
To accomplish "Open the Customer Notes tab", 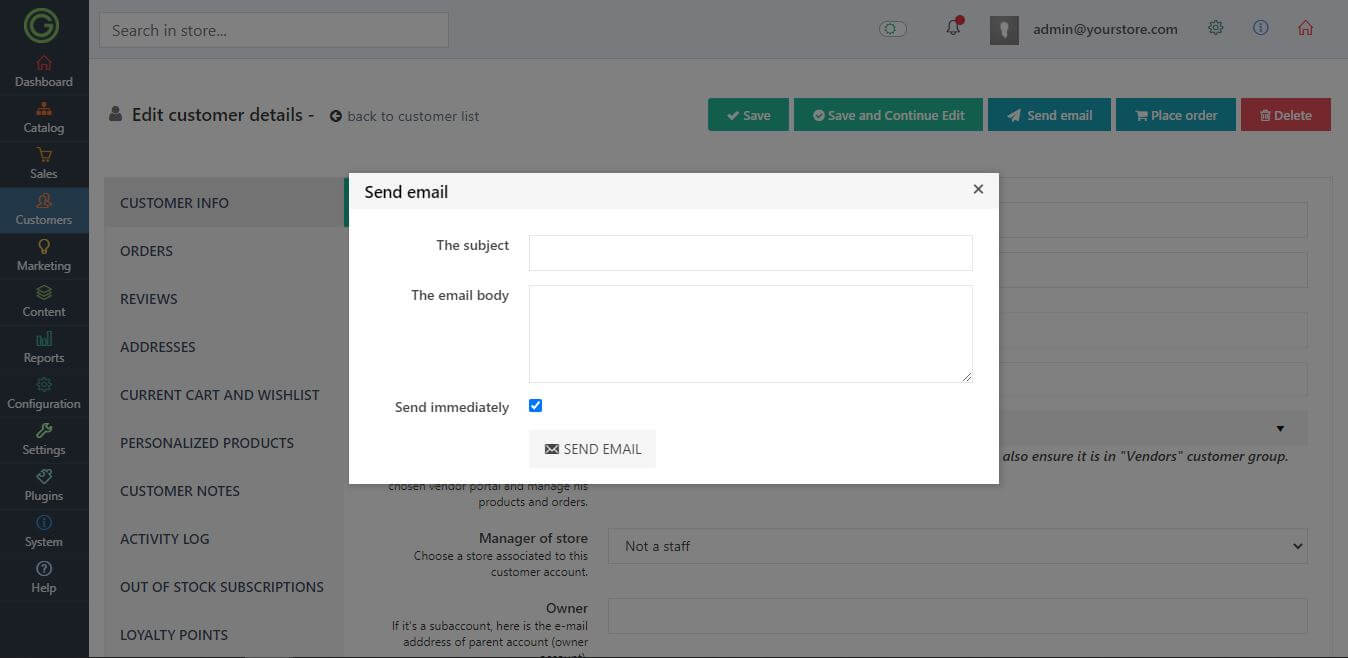I will tap(224, 491).
